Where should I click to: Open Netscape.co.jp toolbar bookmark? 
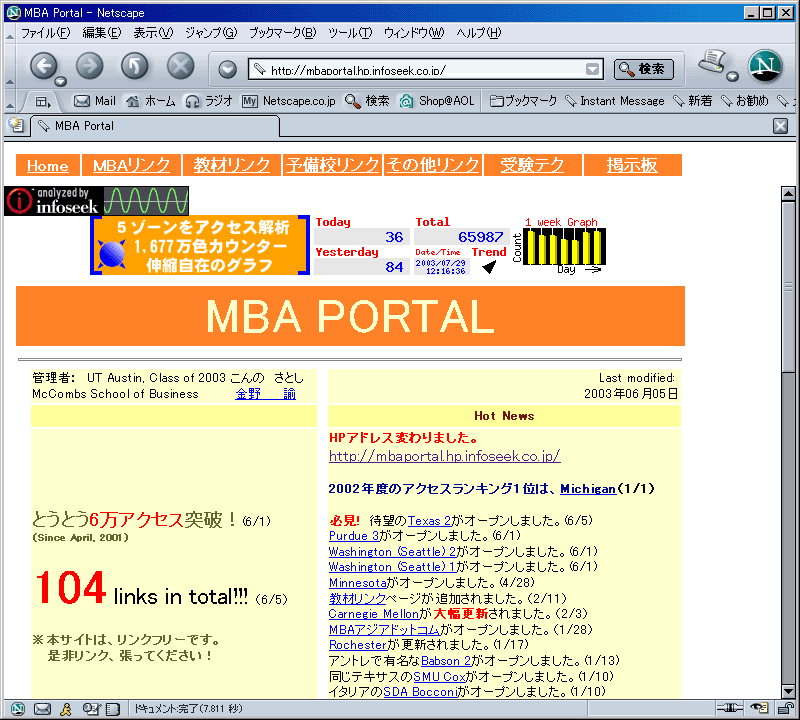coord(289,101)
